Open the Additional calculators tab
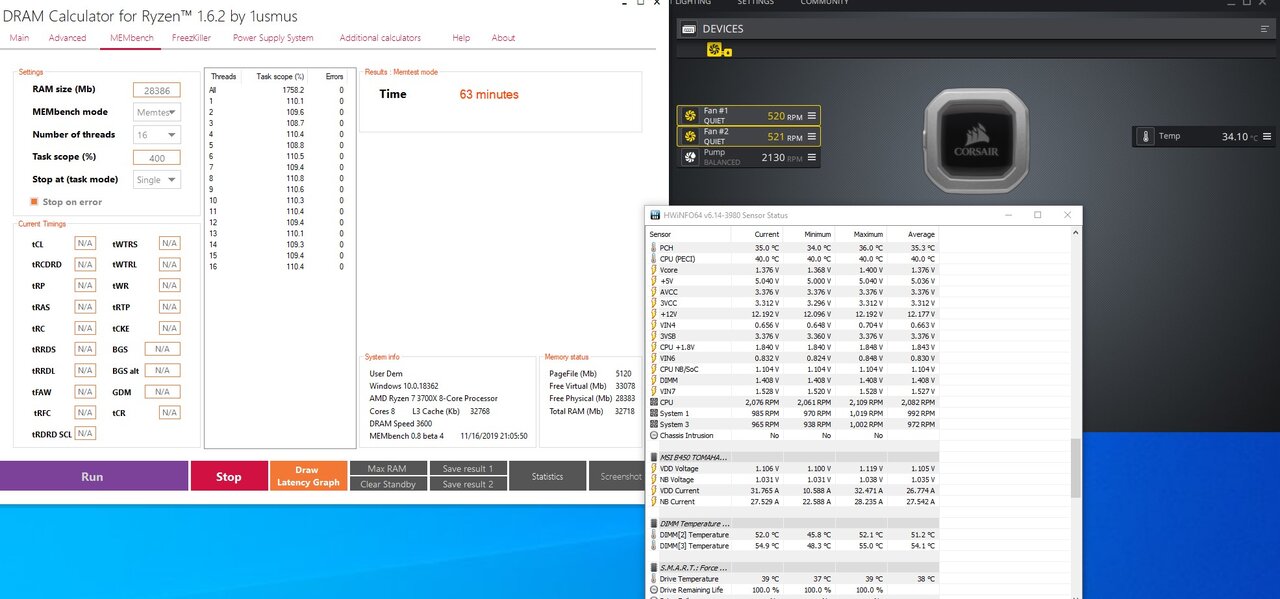 (380, 38)
